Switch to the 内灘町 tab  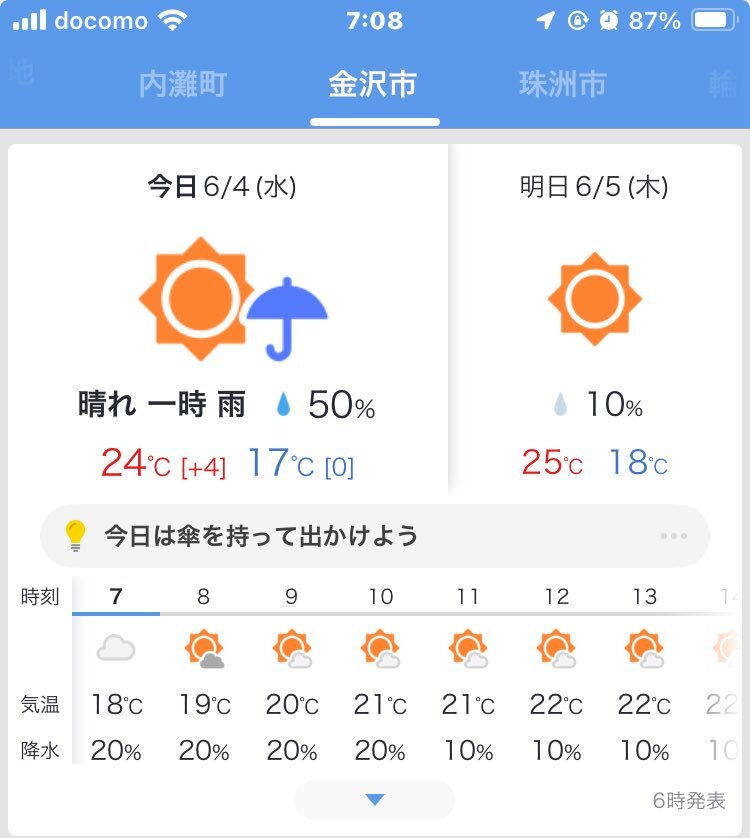coord(183,84)
